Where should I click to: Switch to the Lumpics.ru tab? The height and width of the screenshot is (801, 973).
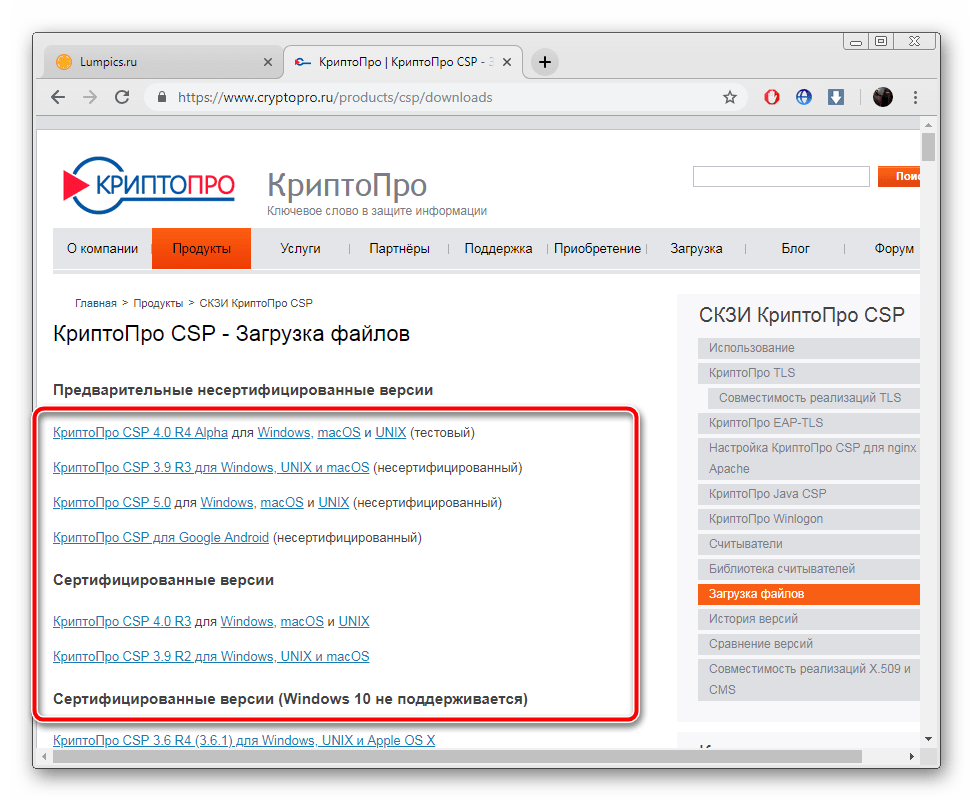pyautogui.click(x=150, y=61)
